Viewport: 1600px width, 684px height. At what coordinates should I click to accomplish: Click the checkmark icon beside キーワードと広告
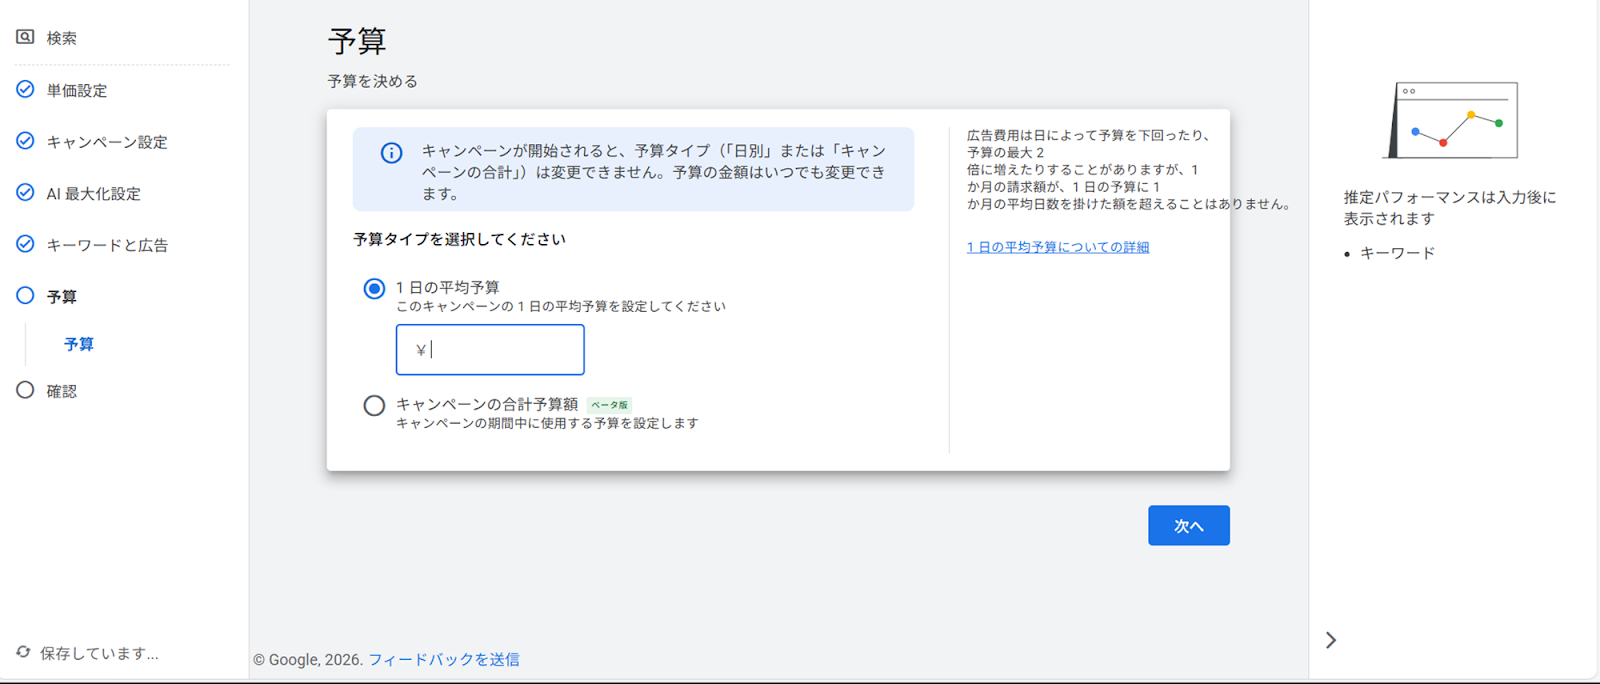[25, 244]
